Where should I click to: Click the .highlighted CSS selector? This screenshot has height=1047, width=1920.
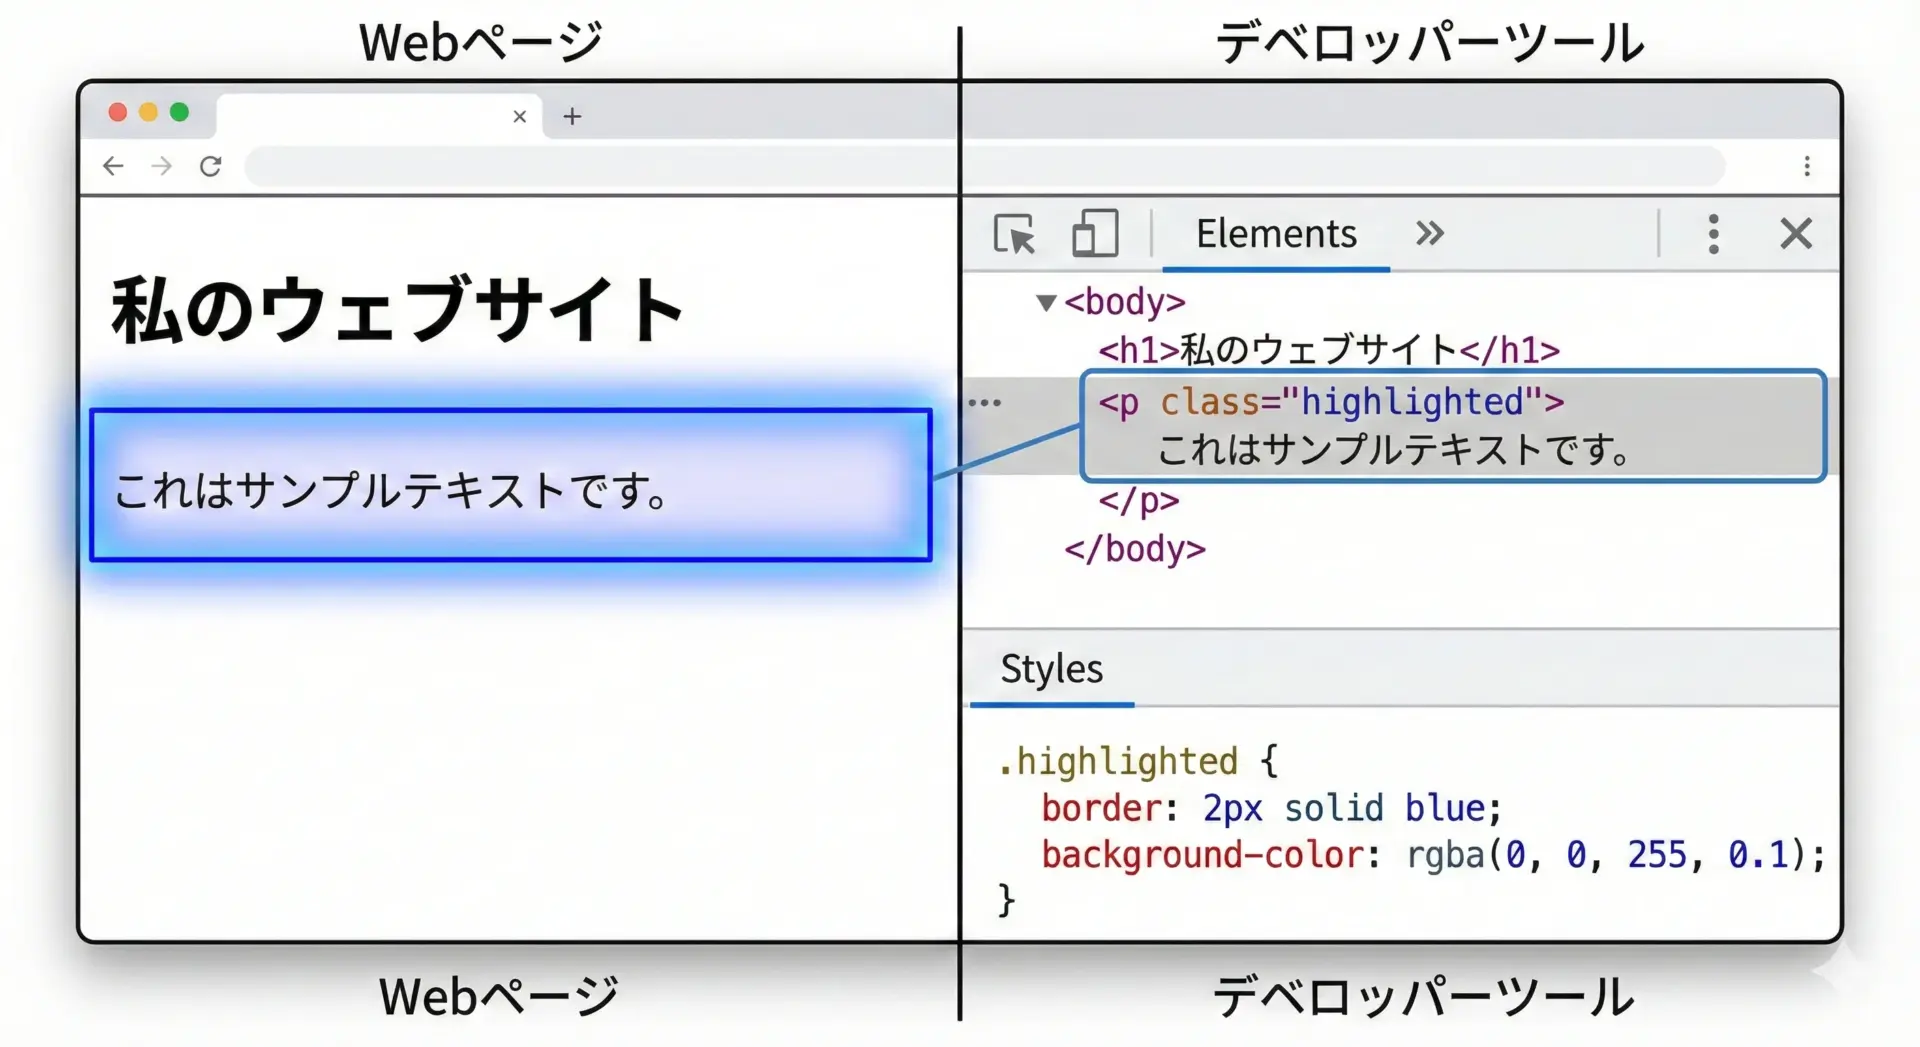(x=1117, y=761)
